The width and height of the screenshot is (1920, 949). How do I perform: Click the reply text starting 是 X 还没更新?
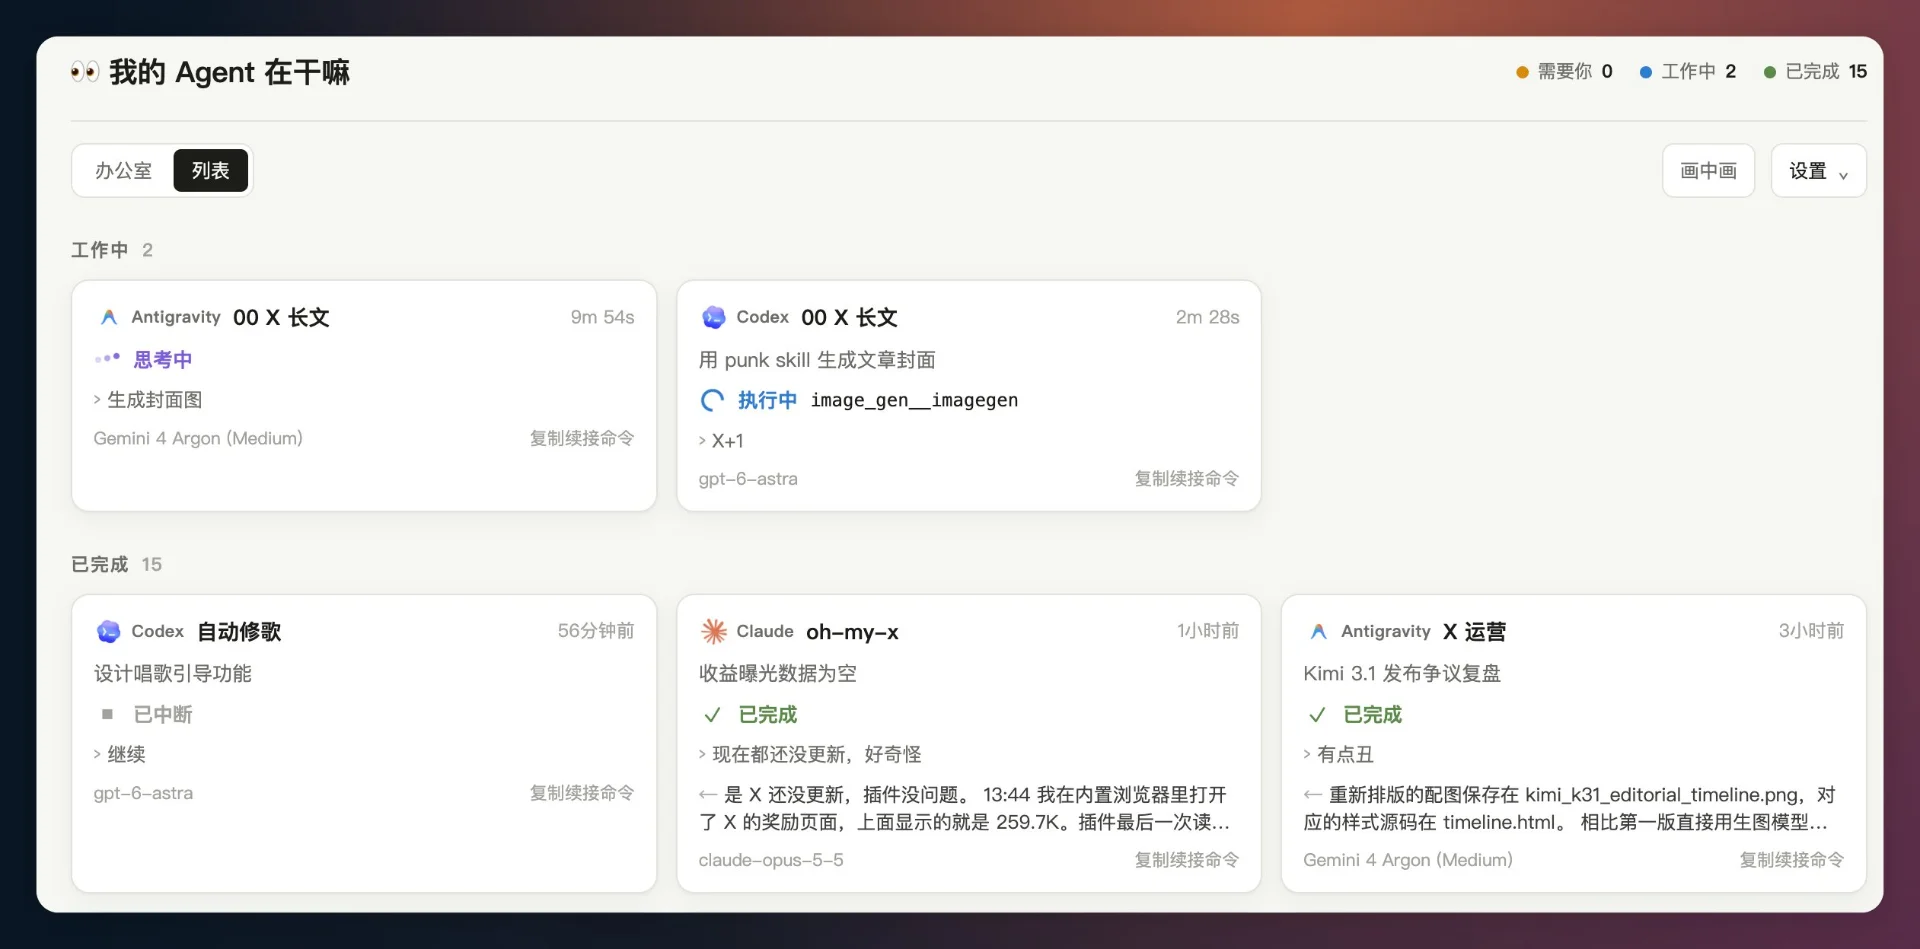click(965, 808)
